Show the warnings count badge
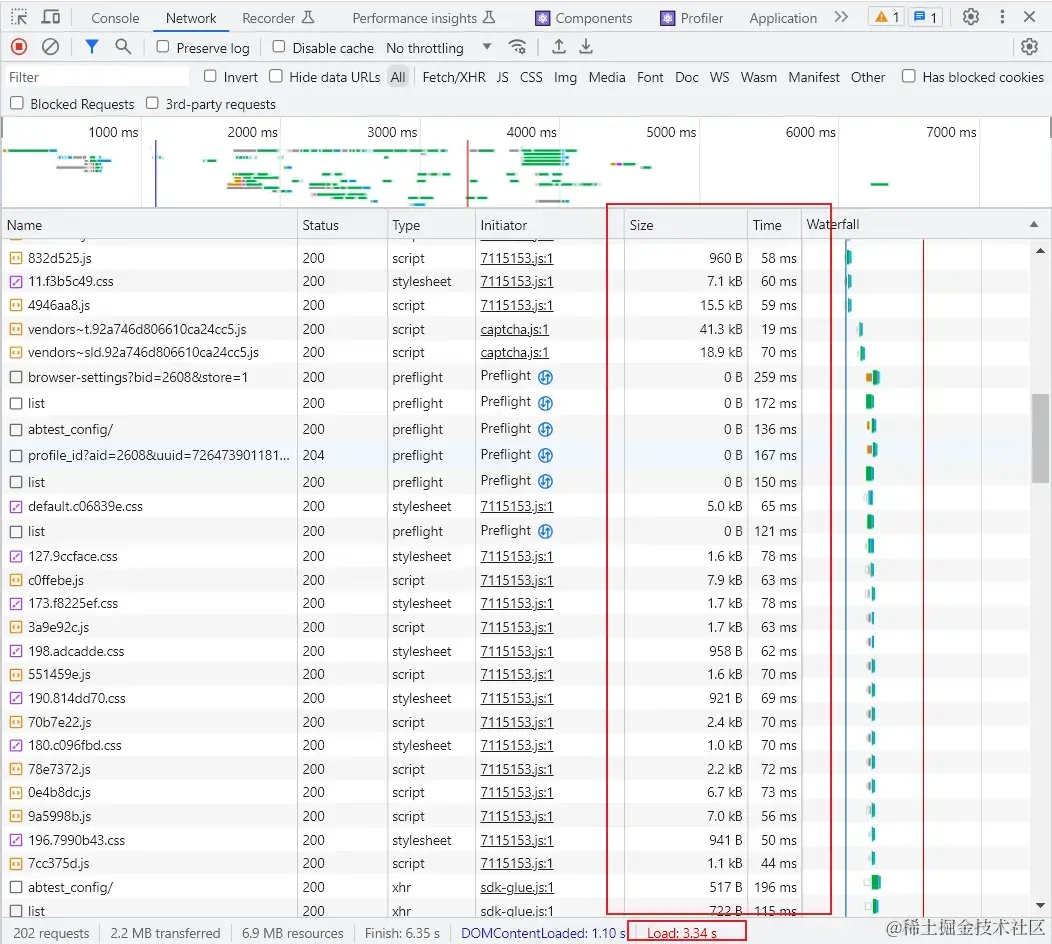Screen dimensions: 1052x944 [x=886, y=17]
